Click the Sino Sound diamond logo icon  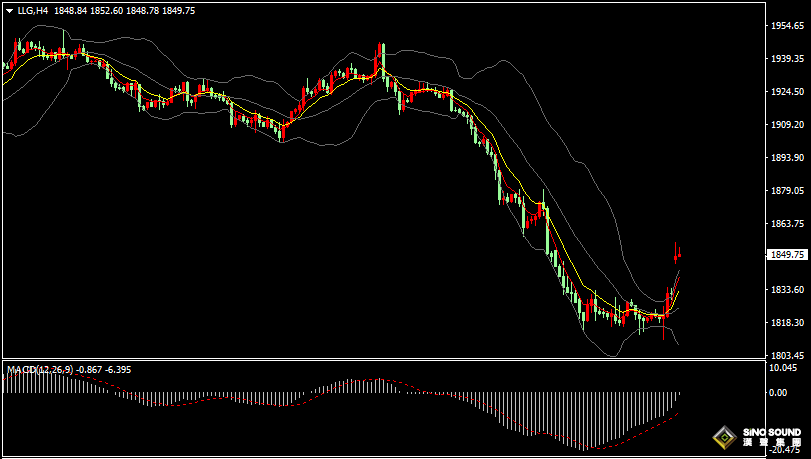pos(720,437)
